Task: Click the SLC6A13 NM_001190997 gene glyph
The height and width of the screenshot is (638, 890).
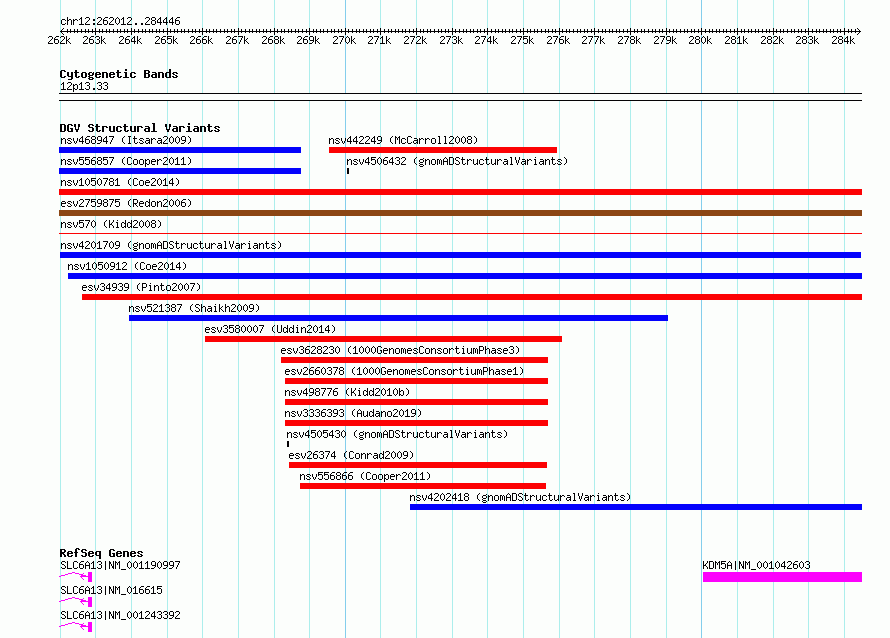Action: point(75,577)
